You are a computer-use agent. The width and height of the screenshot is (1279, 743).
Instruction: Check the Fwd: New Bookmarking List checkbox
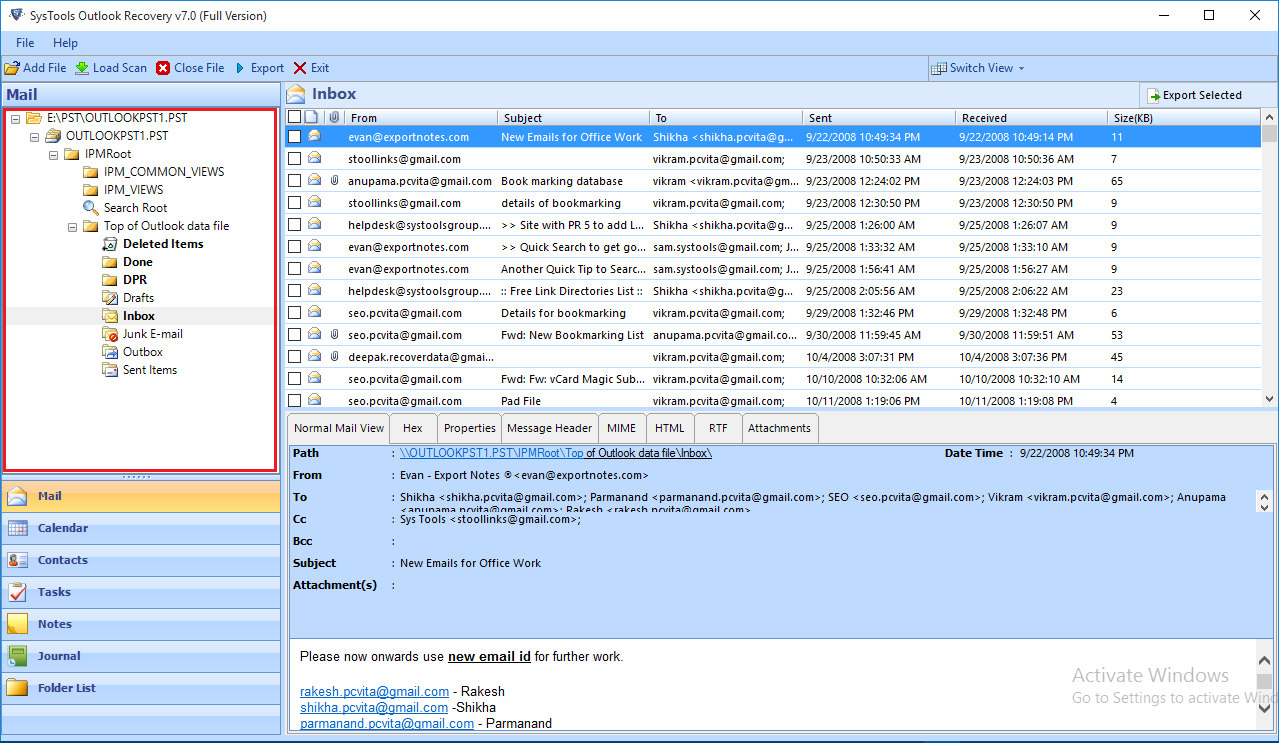[x=294, y=335]
